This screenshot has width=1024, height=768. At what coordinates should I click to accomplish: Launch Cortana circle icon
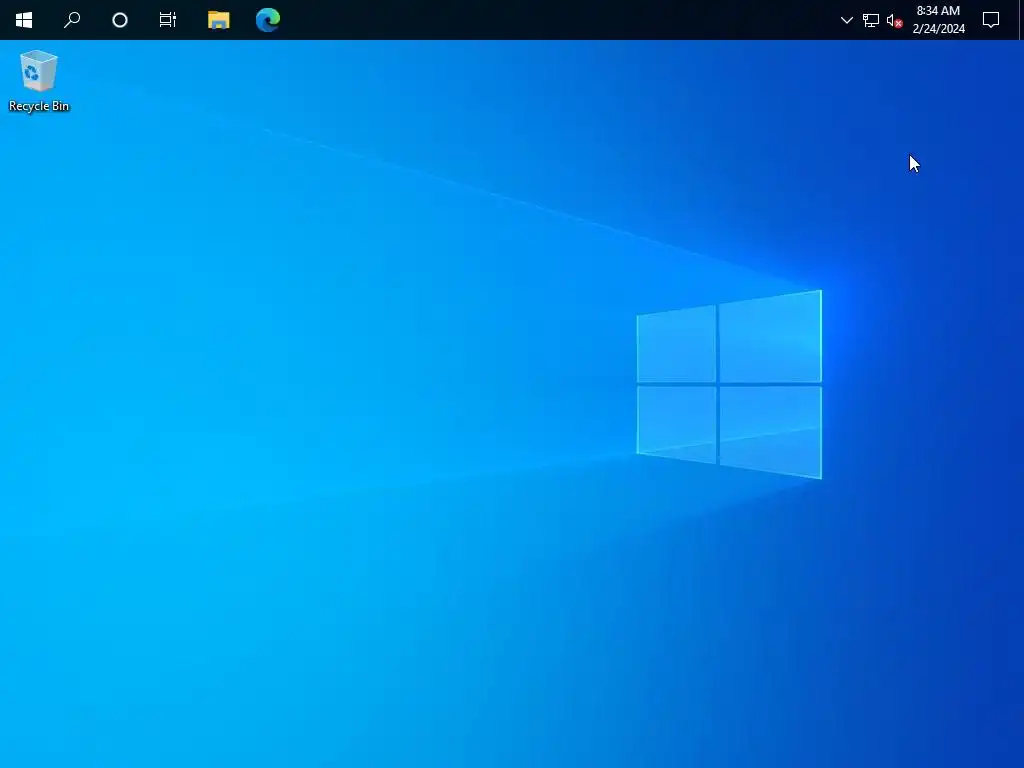[120, 20]
